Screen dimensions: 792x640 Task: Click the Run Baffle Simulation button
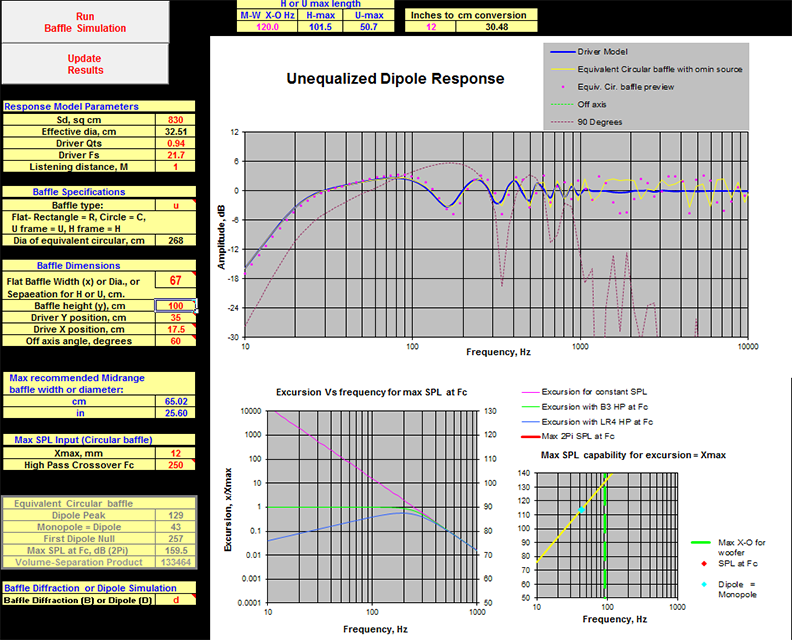(85, 22)
